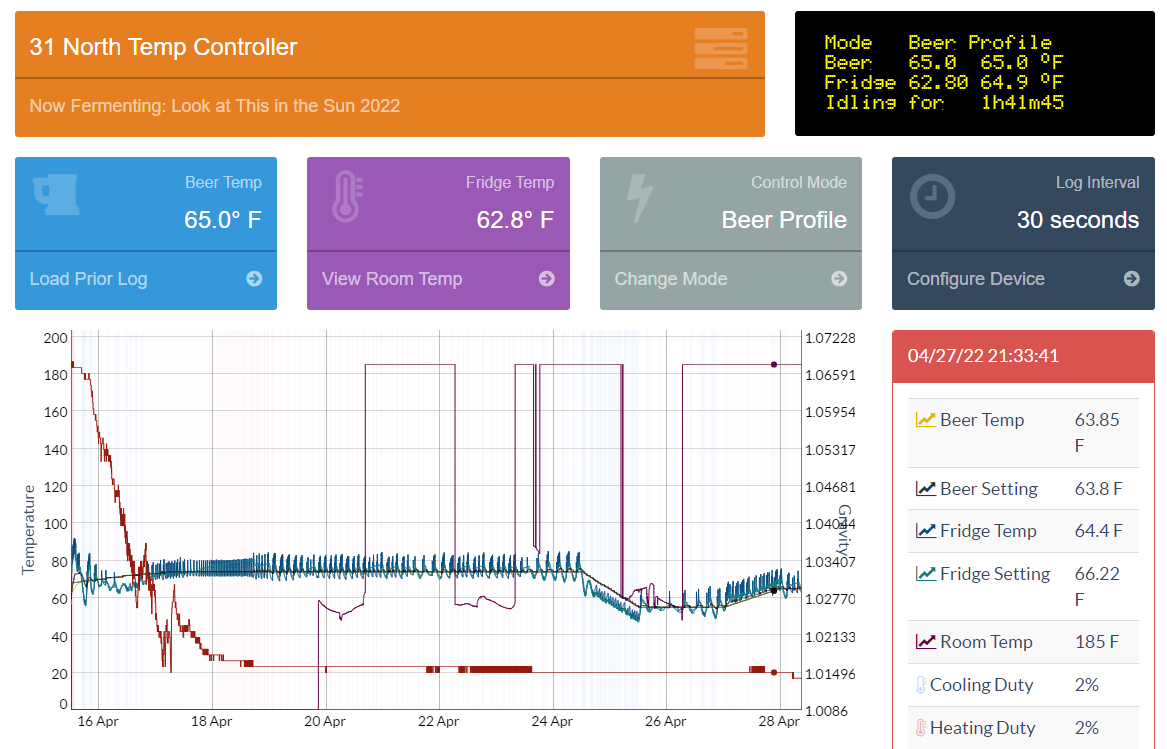The height and width of the screenshot is (749, 1167).
Task: Click the purple data point on chart
Action: click(774, 365)
